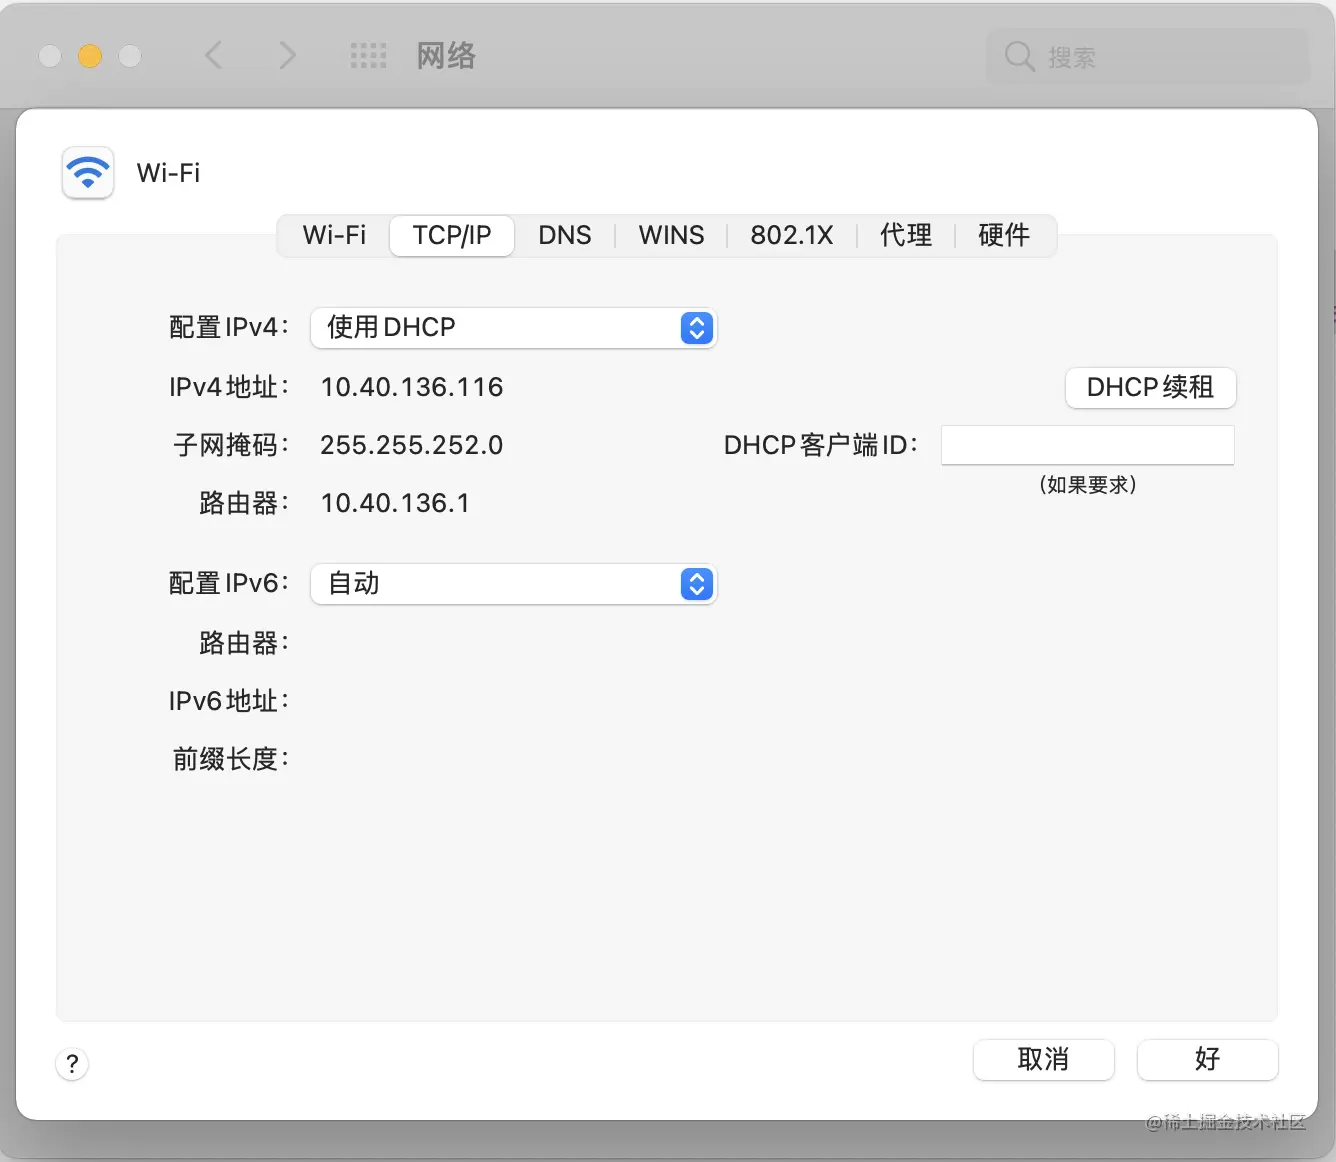Click the 配置IPv6 label
The width and height of the screenshot is (1336, 1162).
pos(229,584)
